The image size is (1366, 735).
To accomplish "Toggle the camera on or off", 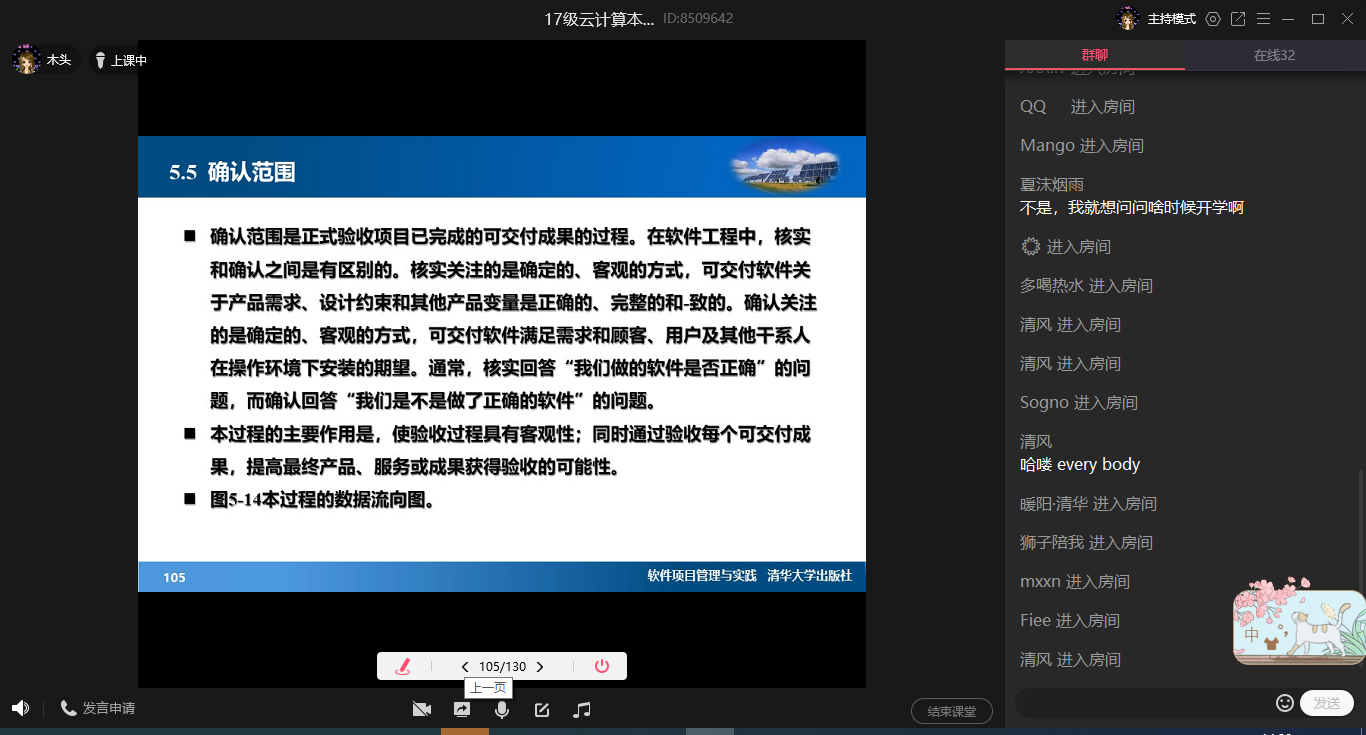I will [x=422, y=709].
